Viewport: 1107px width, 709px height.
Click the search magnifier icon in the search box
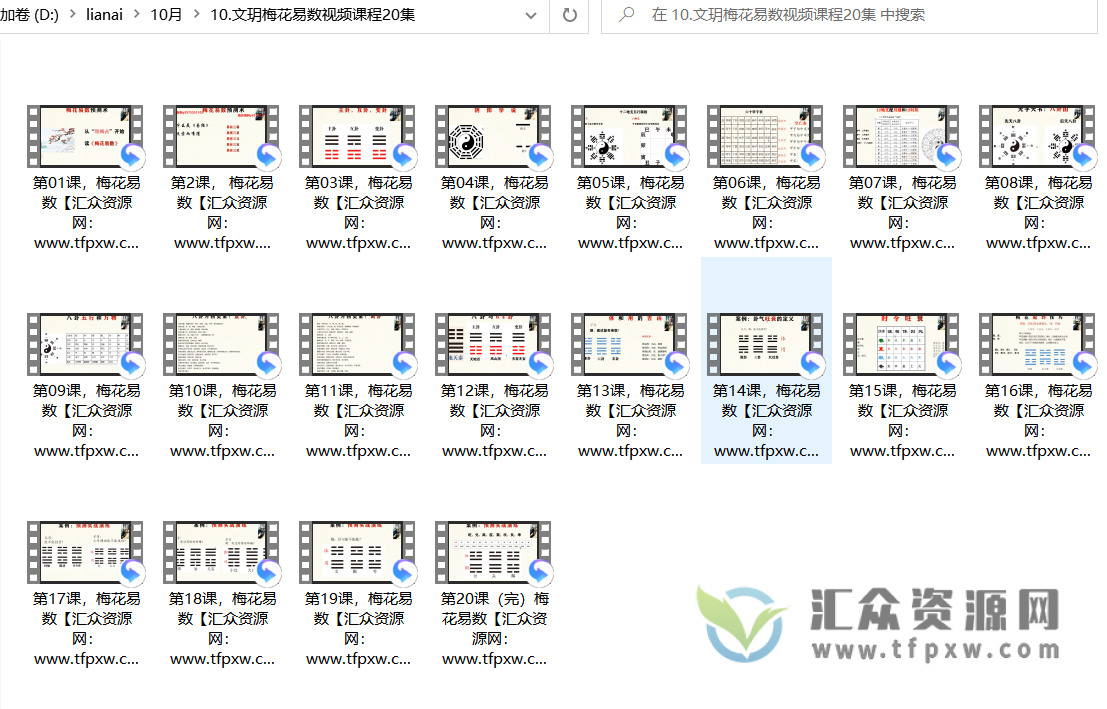click(x=626, y=15)
